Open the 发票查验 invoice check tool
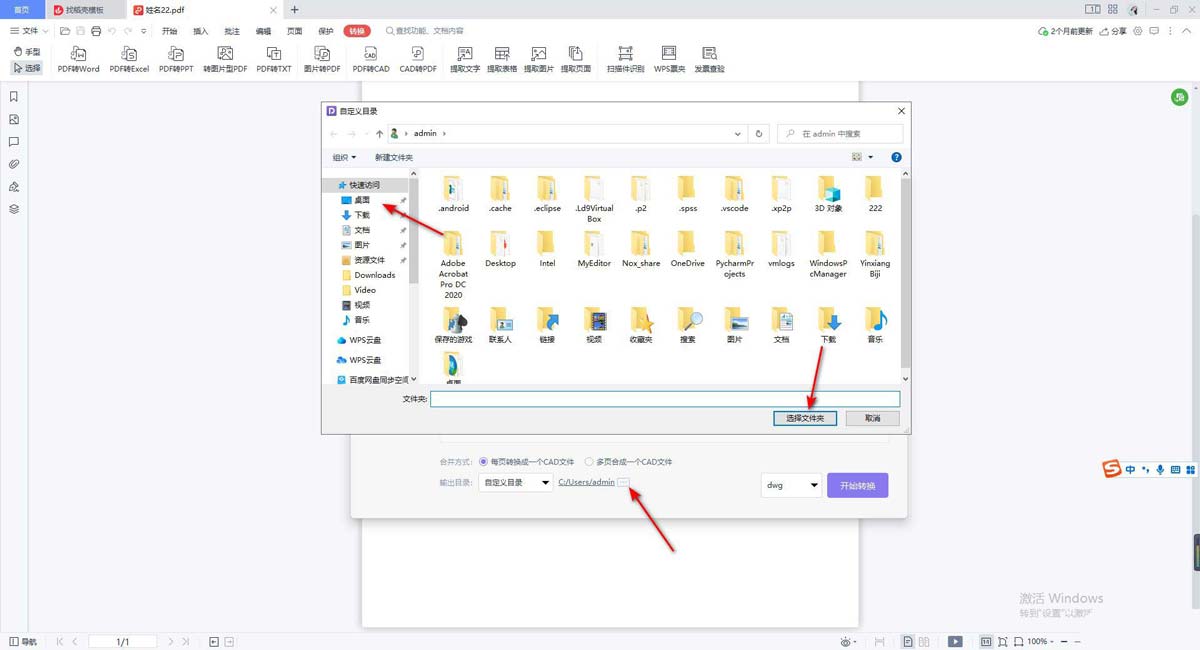Screen dimensions: 1200x650 [x=709, y=59]
